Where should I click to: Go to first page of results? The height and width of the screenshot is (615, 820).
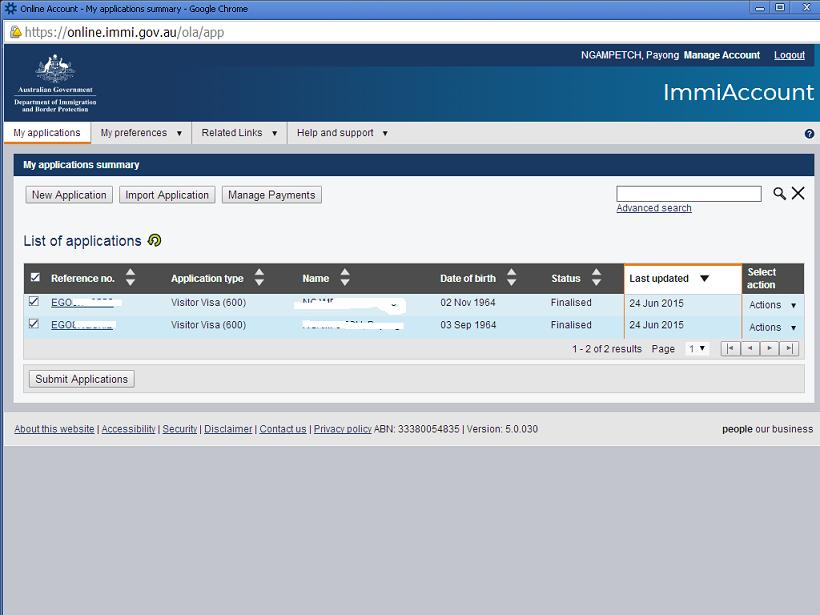(731, 348)
